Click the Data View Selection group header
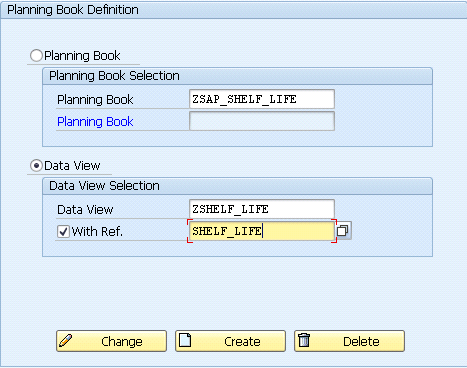Viewport: 467px width, 368px height. [x=237, y=186]
